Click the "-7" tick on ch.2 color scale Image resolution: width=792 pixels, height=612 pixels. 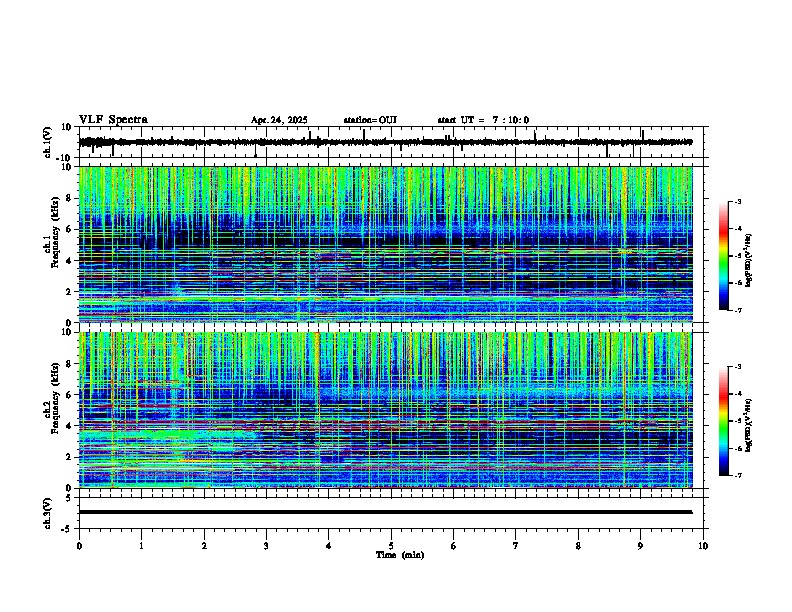coord(738,475)
